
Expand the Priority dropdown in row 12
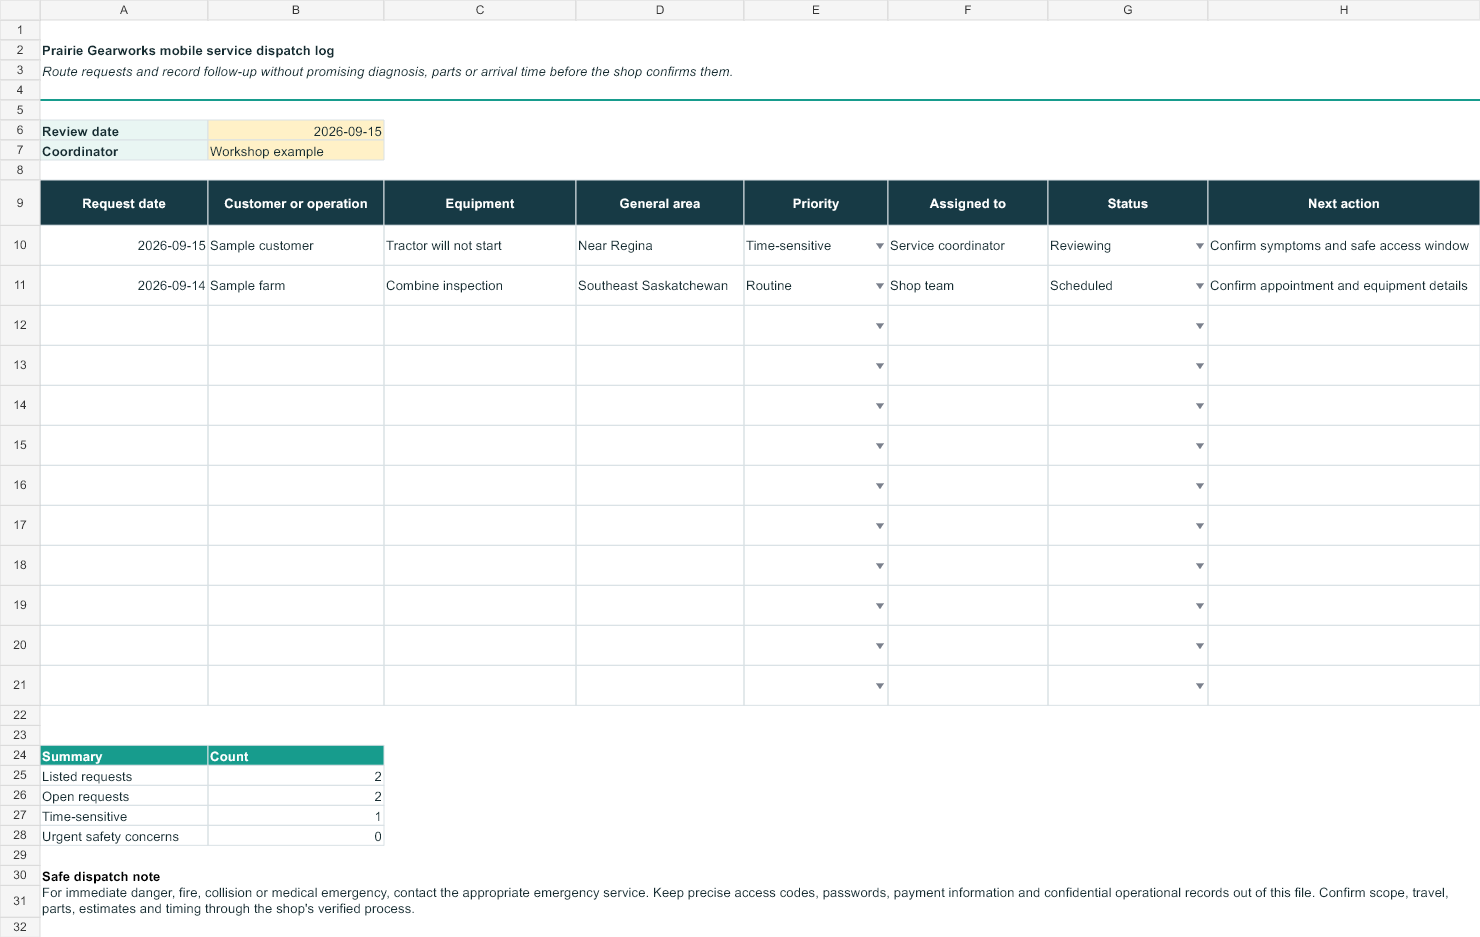coord(879,326)
